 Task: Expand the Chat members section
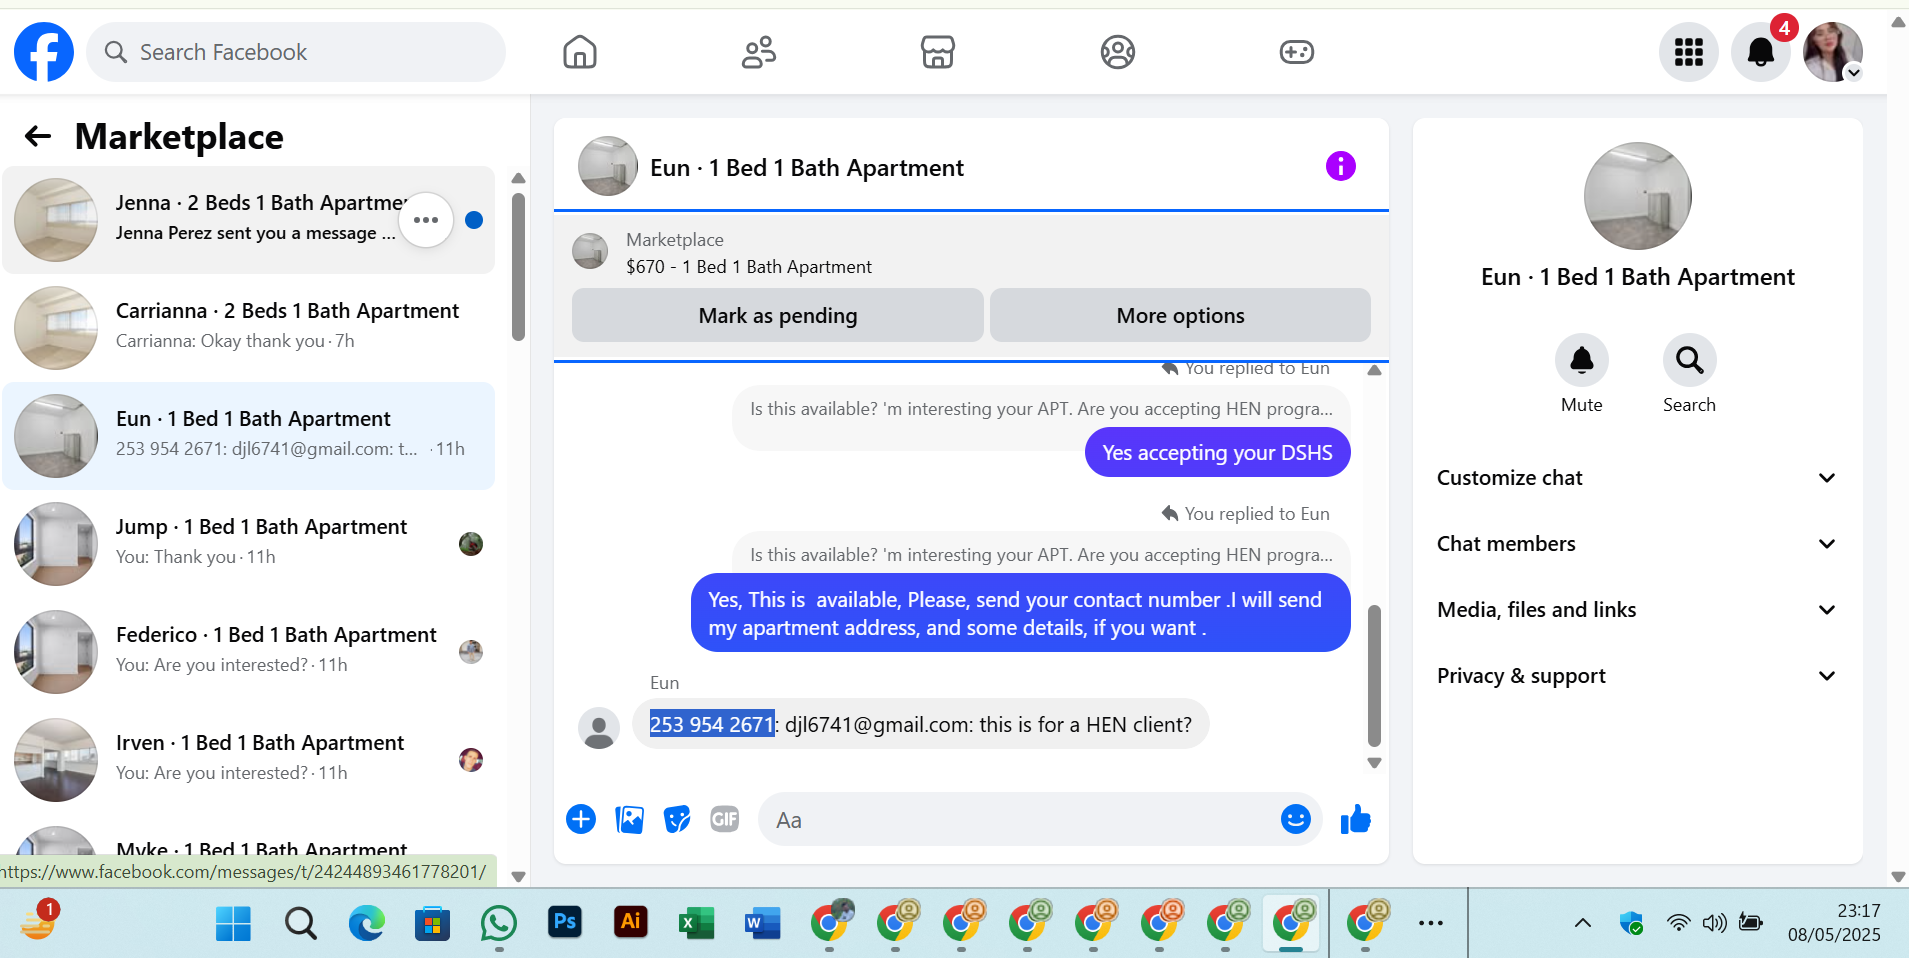coord(1638,544)
